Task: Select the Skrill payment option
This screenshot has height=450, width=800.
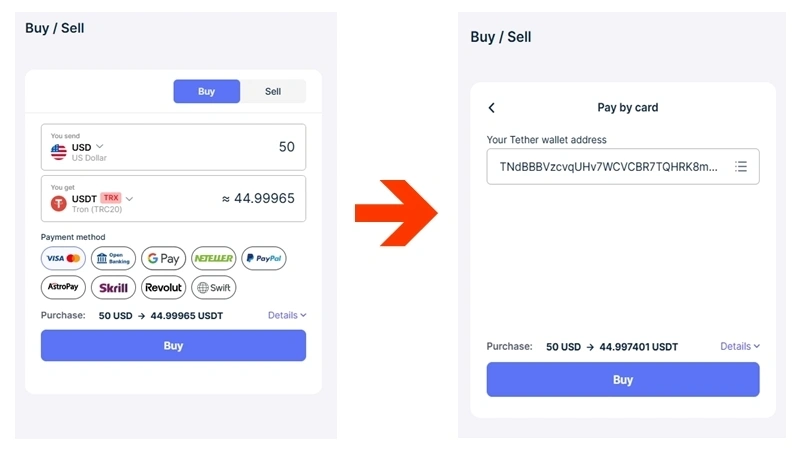Action: (x=113, y=287)
